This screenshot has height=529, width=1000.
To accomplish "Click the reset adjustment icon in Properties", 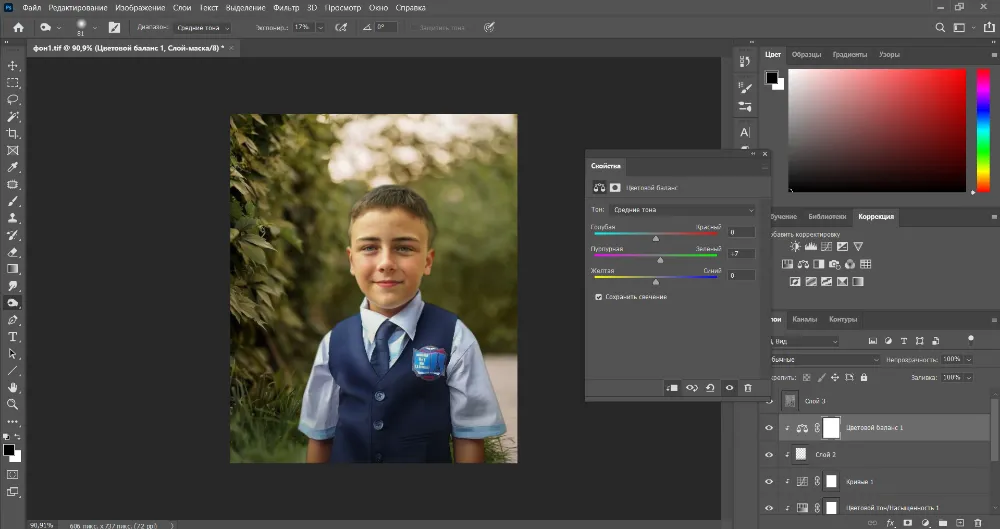I will [x=710, y=388].
